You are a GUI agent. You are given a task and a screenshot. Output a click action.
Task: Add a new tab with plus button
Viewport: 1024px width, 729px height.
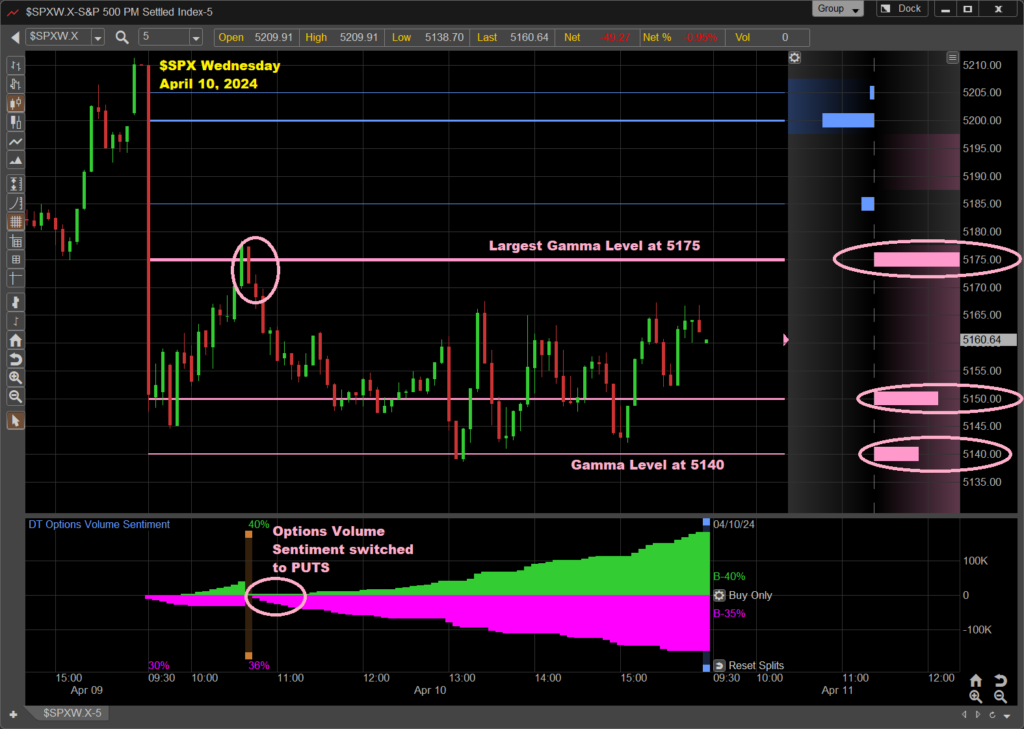pyautogui.click(x=13, y=714)
